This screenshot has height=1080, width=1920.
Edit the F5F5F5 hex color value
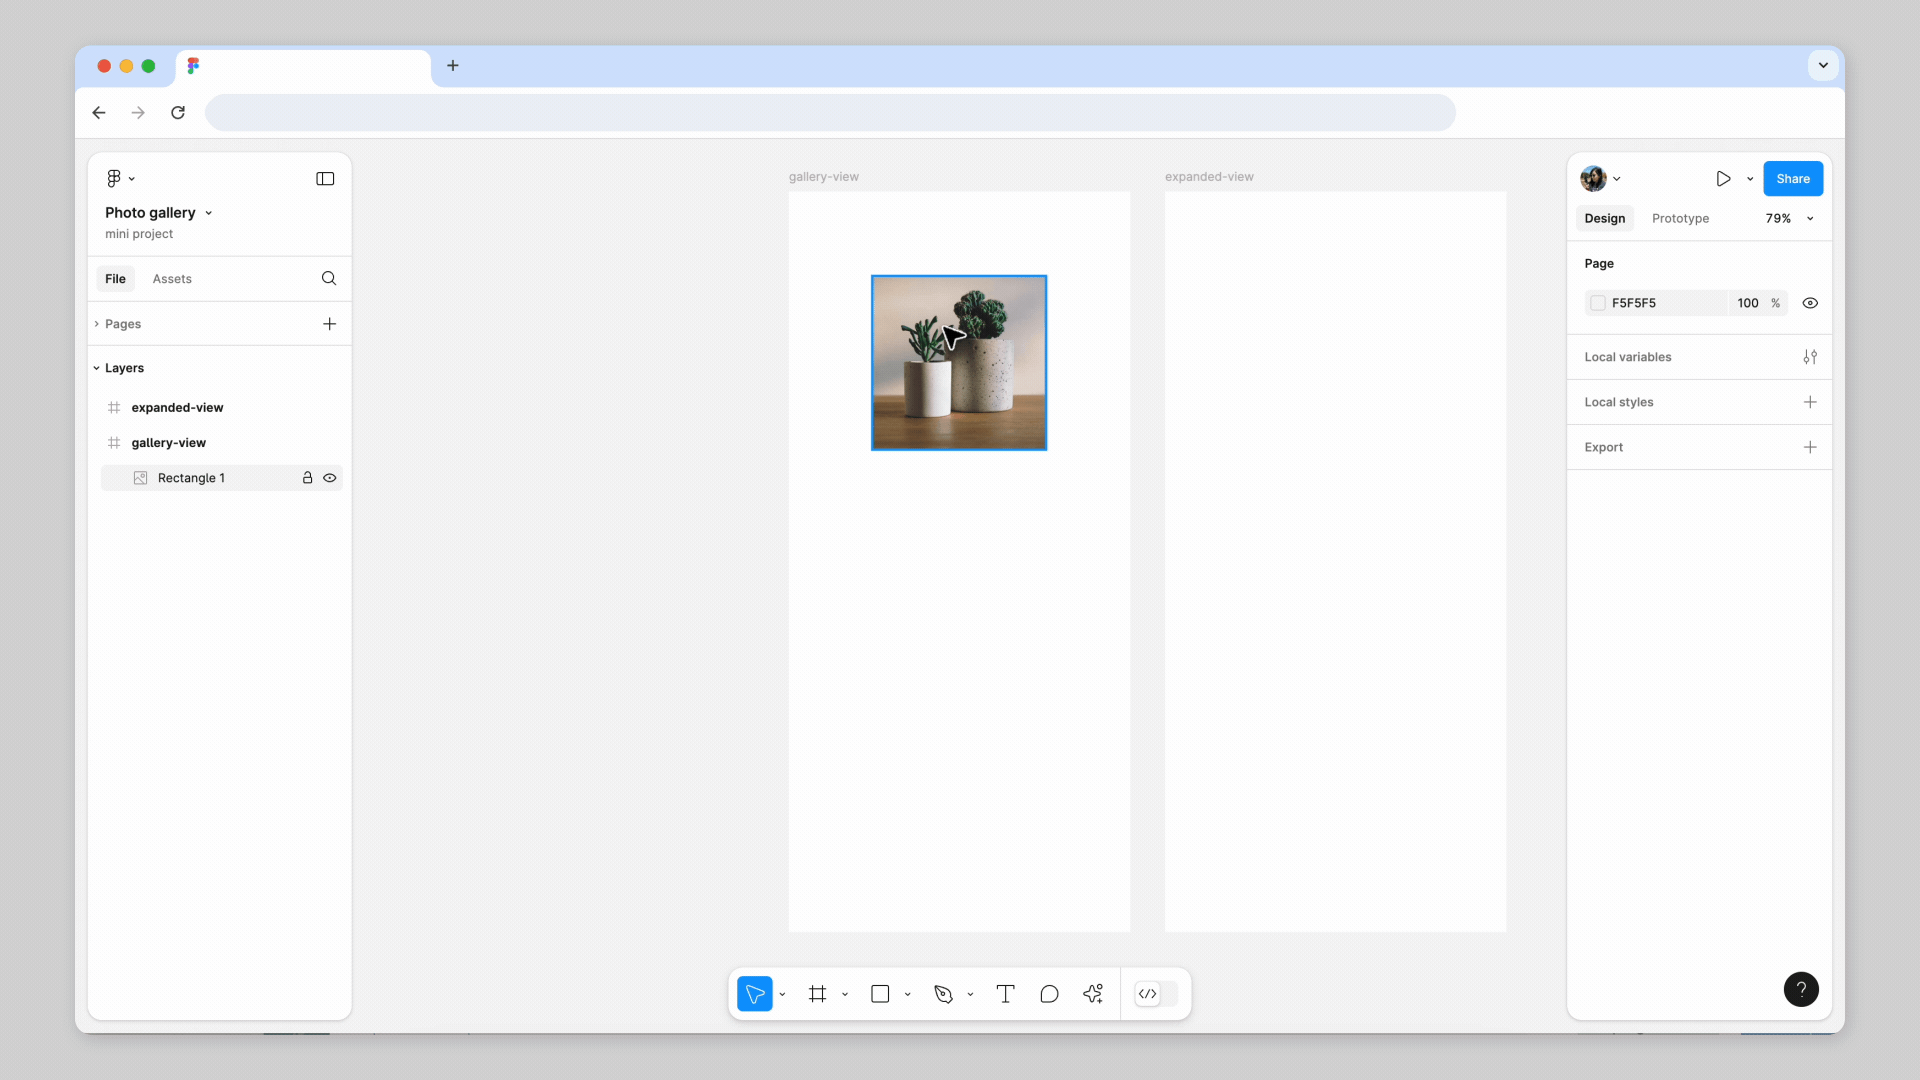click(x=1634, y=303)
